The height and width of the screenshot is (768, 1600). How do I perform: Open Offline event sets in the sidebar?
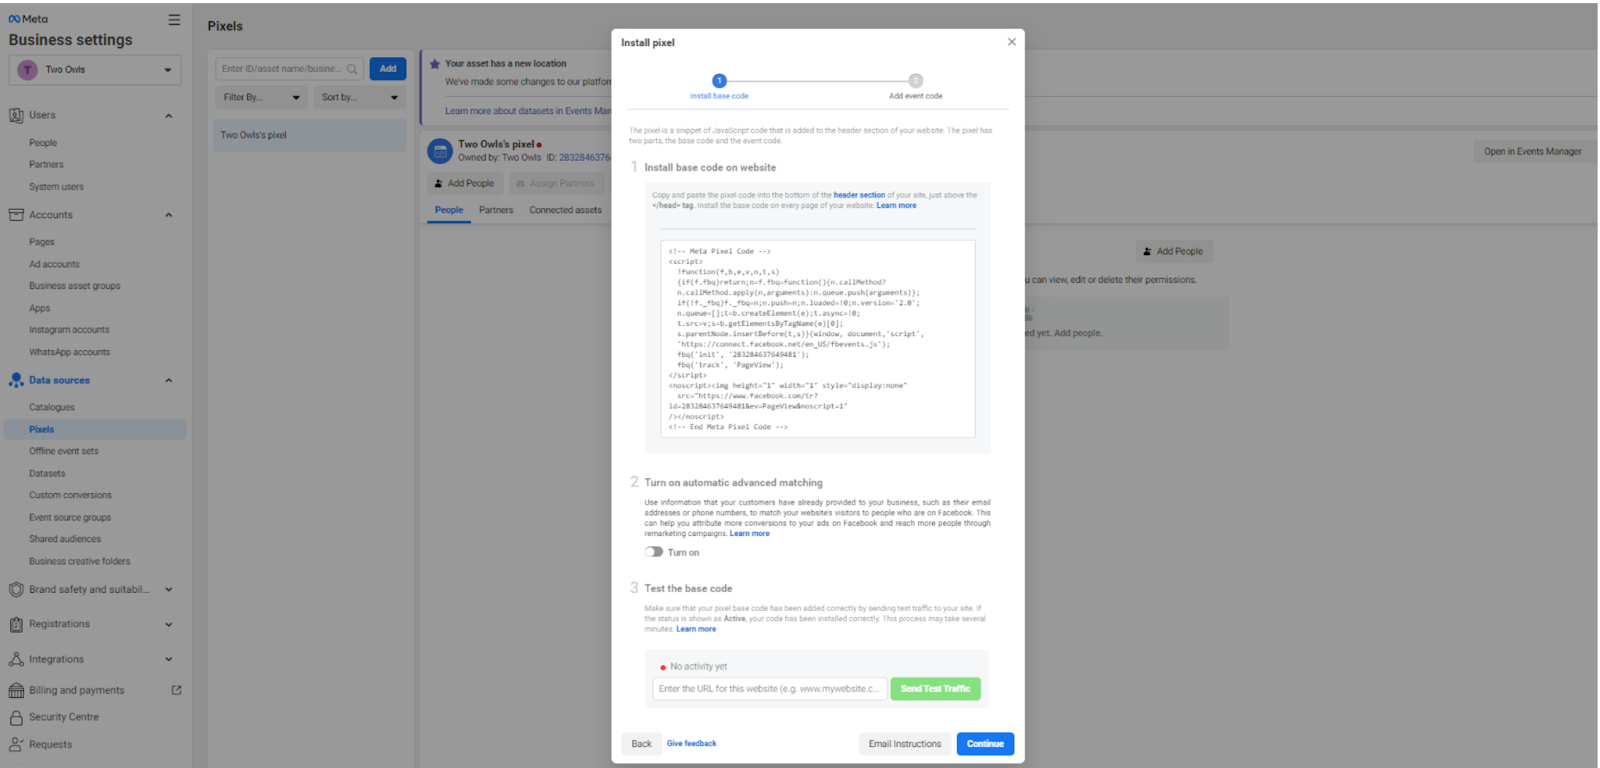point(64,452)
